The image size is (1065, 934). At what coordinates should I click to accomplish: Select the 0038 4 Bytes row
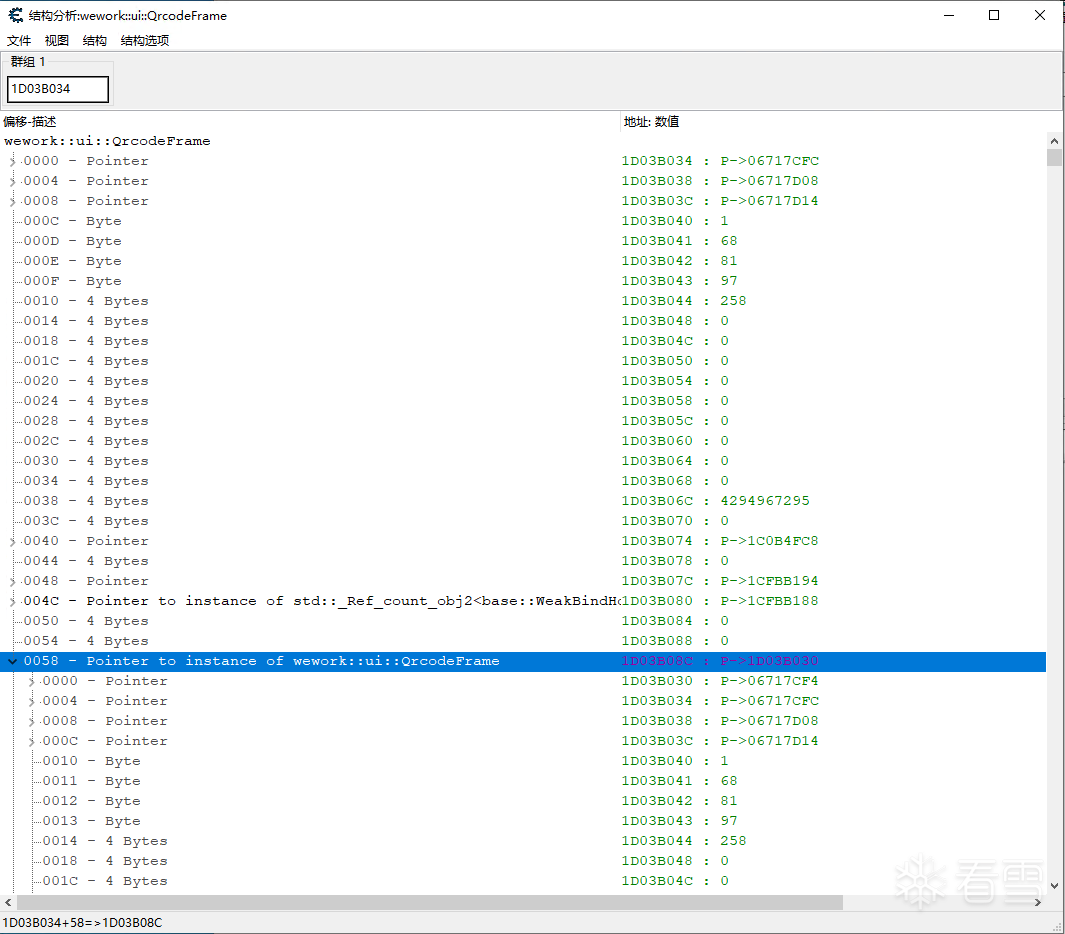[523, 501]
